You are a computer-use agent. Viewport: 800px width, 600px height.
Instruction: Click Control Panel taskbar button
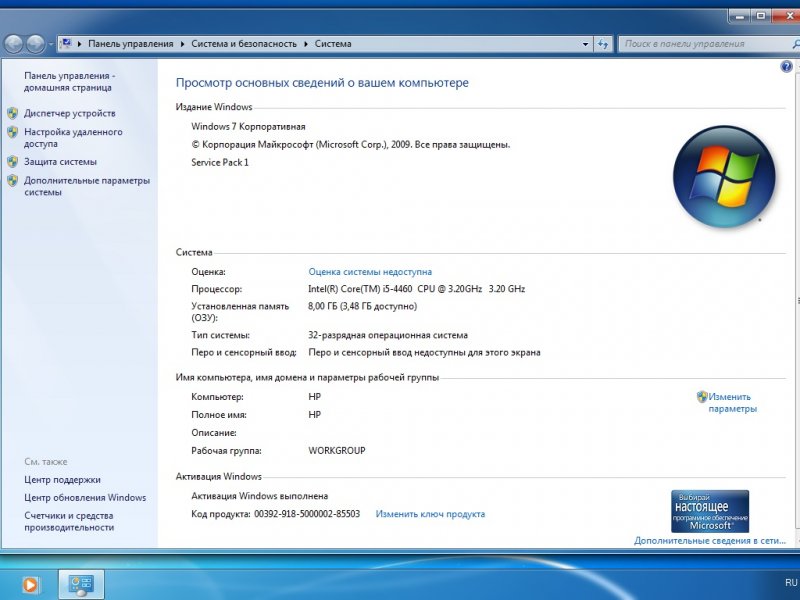pyautogui.click(x=81, y=585)
